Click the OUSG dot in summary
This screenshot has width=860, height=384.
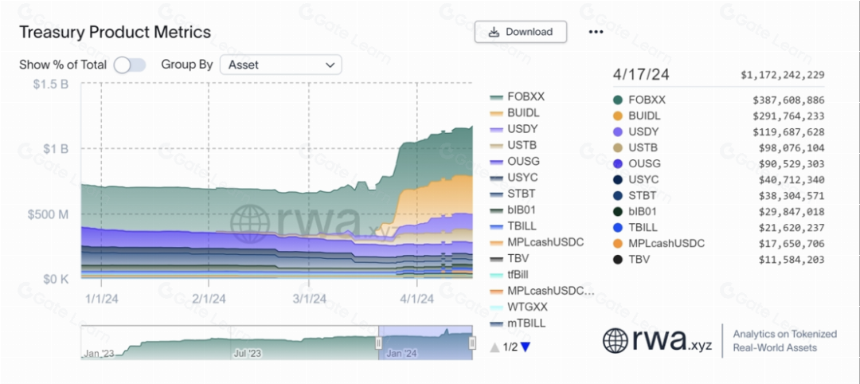pyautogui.click(x=618, y=163)
